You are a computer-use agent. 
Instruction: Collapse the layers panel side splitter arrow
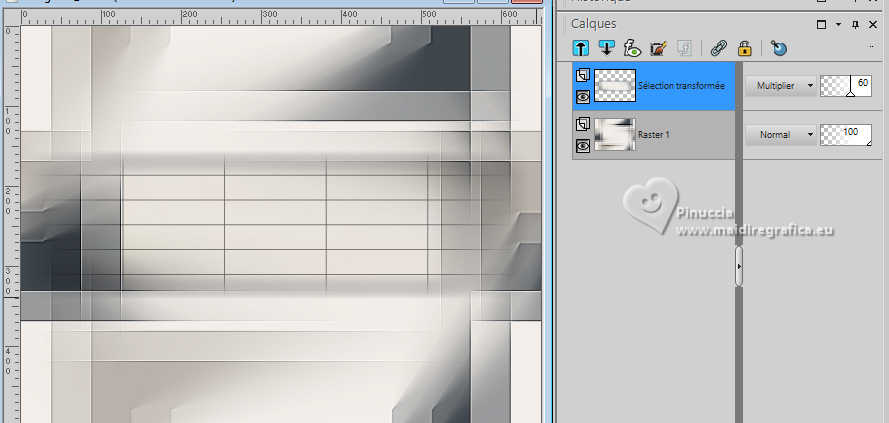[739, 266]
